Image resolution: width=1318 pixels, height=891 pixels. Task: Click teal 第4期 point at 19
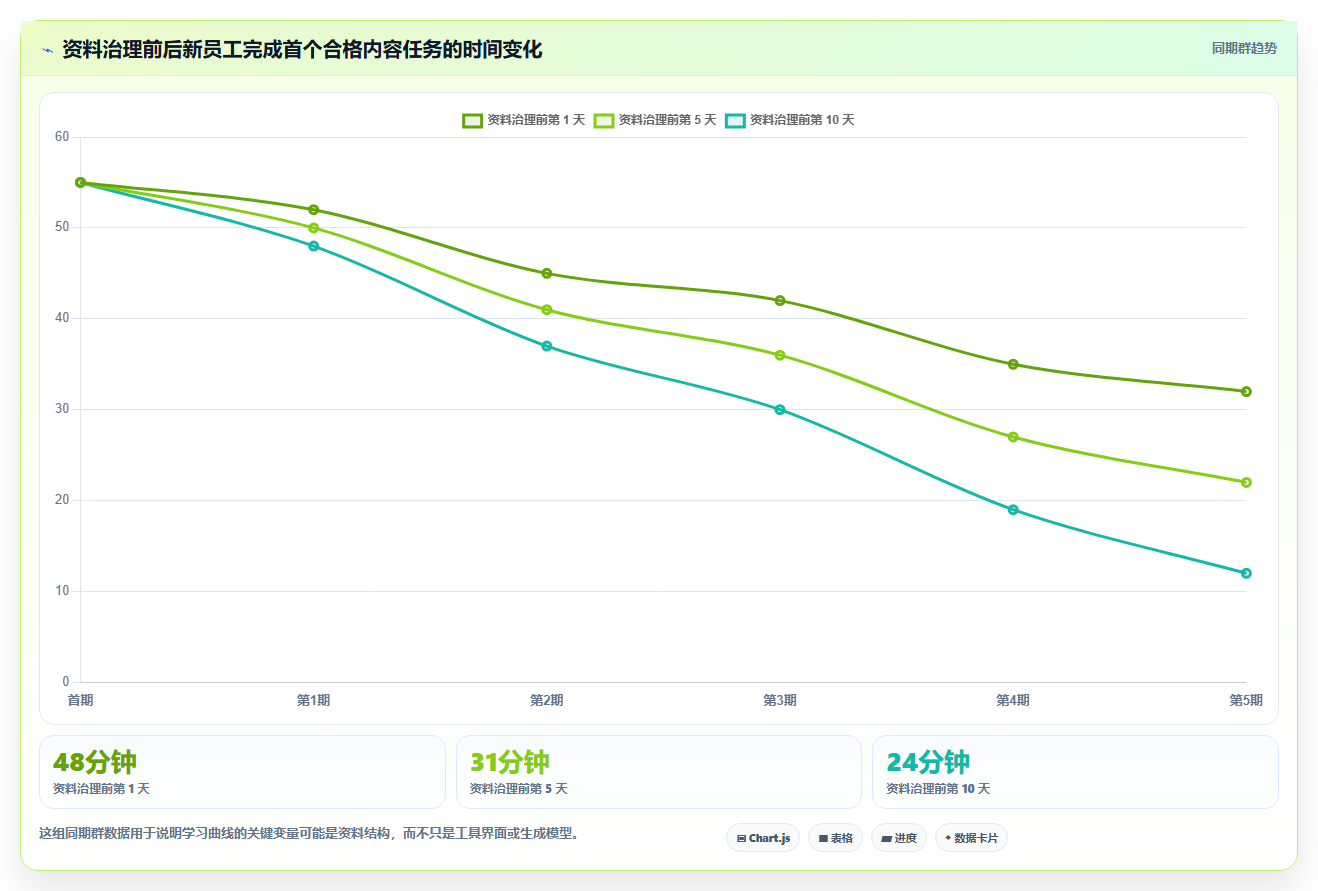[x=1013, y=510]
